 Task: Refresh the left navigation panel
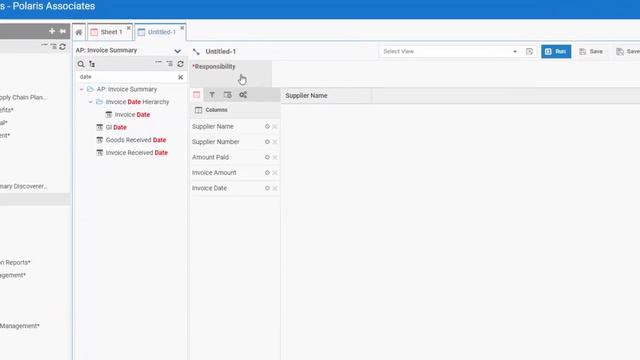[x=62, y=47]
